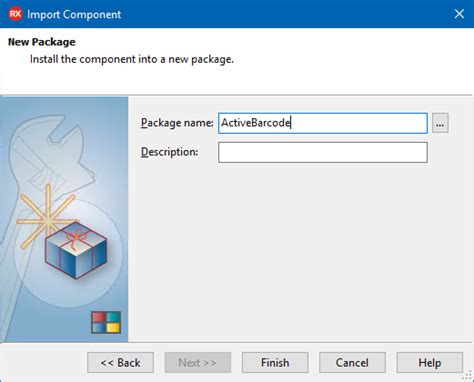Click the Import Component title bar text
The width and height of the screenshot is (474, 382).
coord(74,14)
